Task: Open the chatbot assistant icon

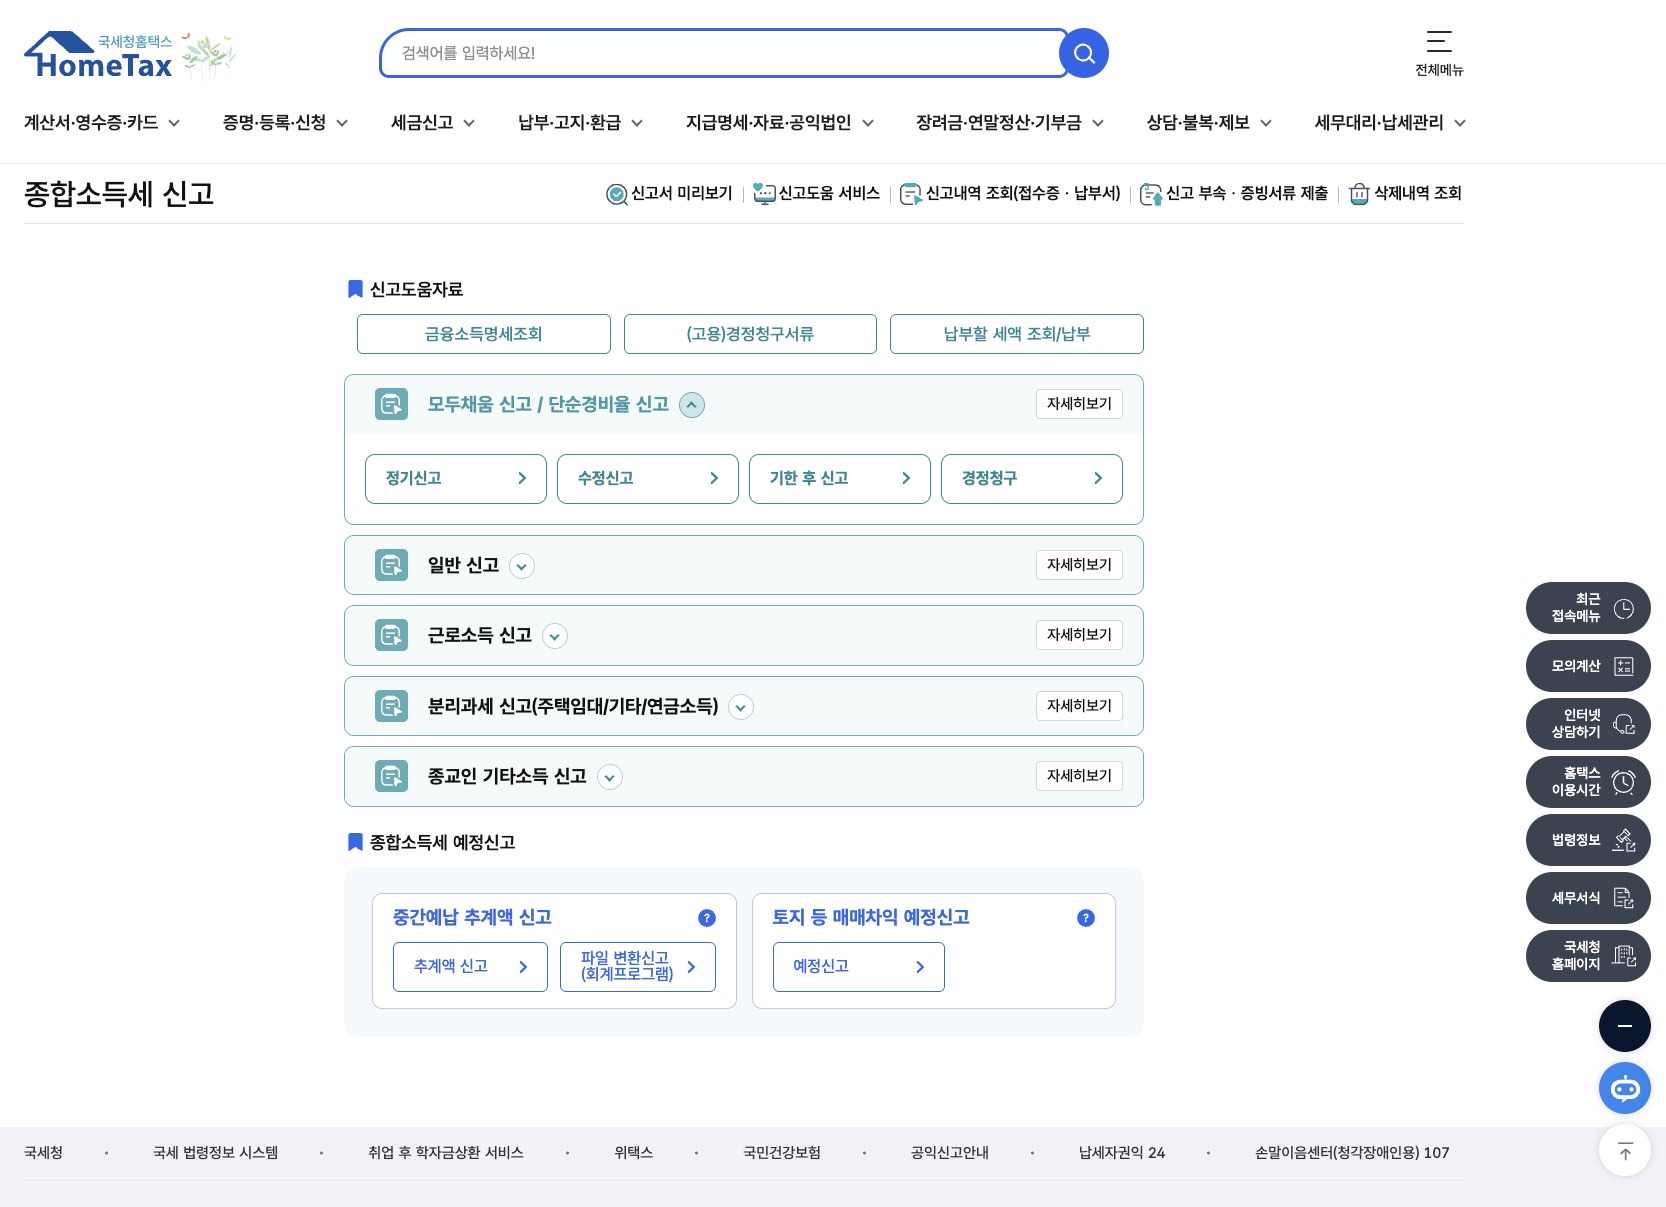Action: tap(1625, 1088)
